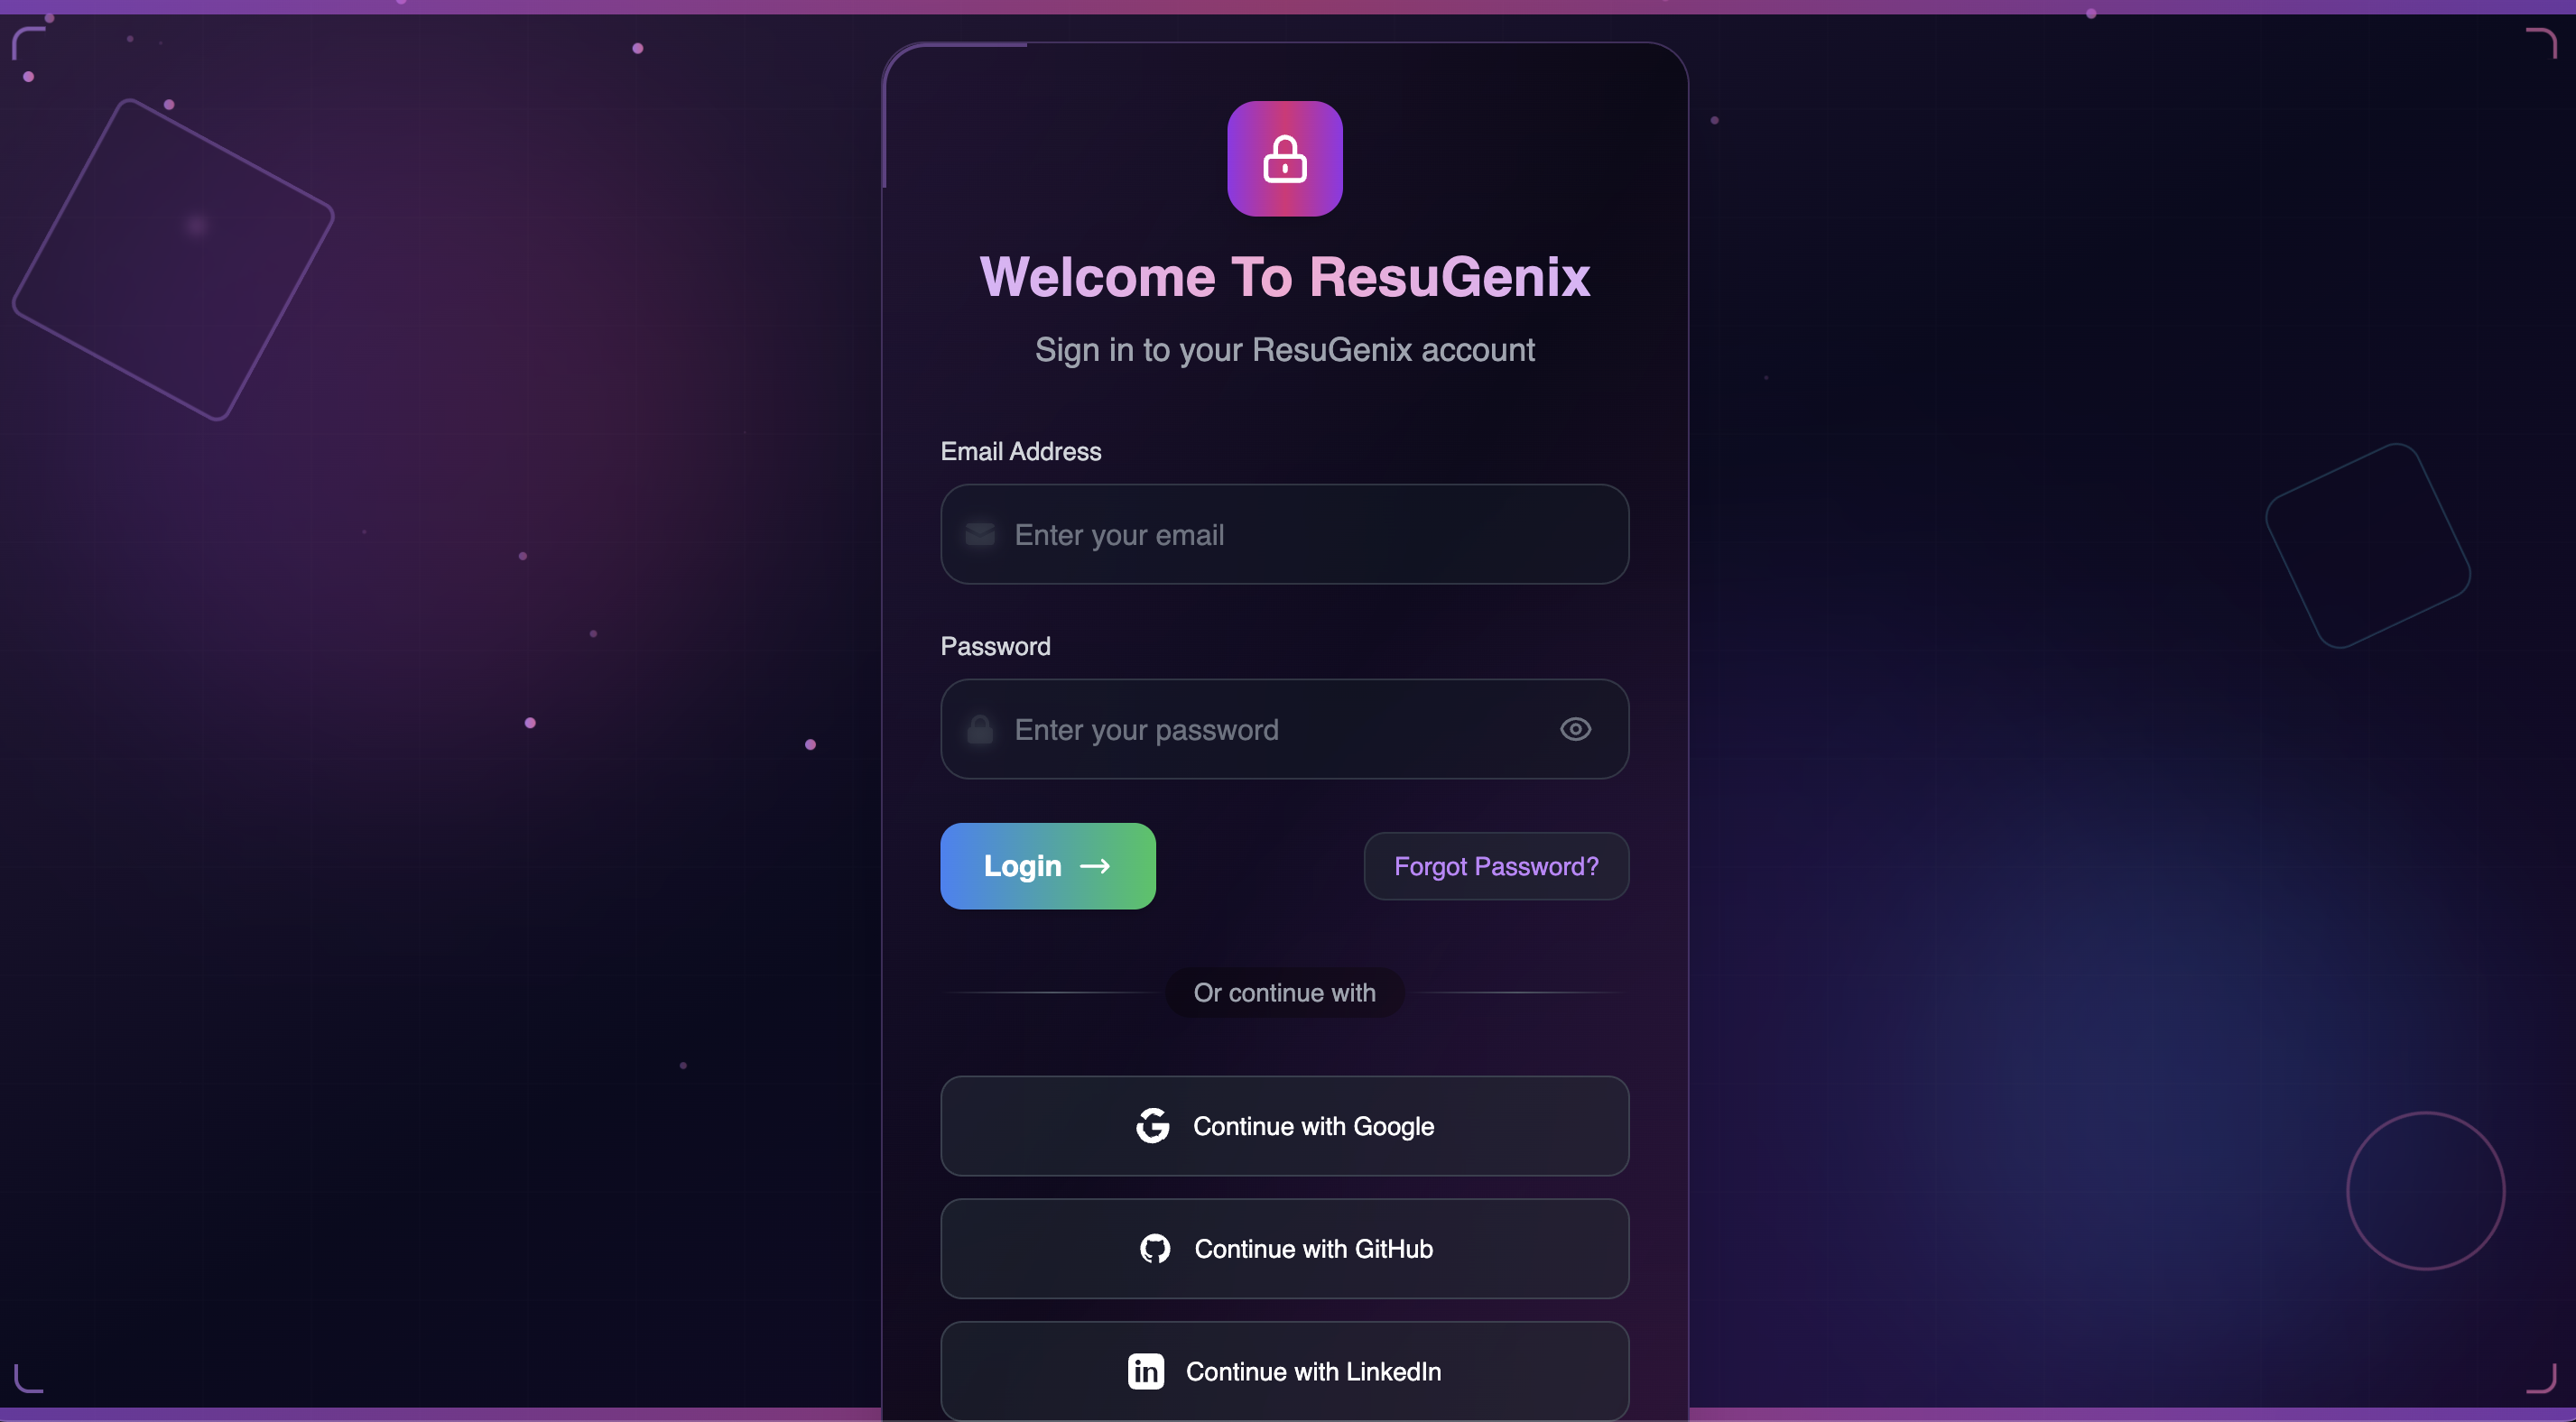Click the padlock icon in password field
This screenshot has height=1422, width=2576.
pyautogui.click(x=979, y=729)
